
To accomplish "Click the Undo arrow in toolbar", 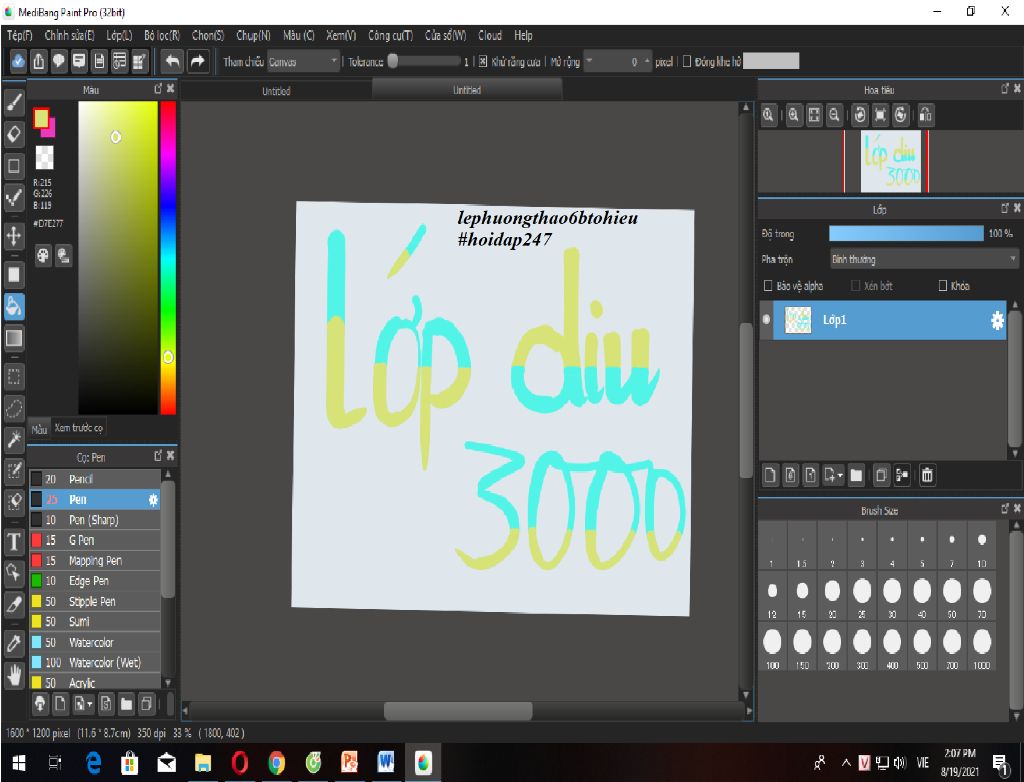I will coord(172,61).
